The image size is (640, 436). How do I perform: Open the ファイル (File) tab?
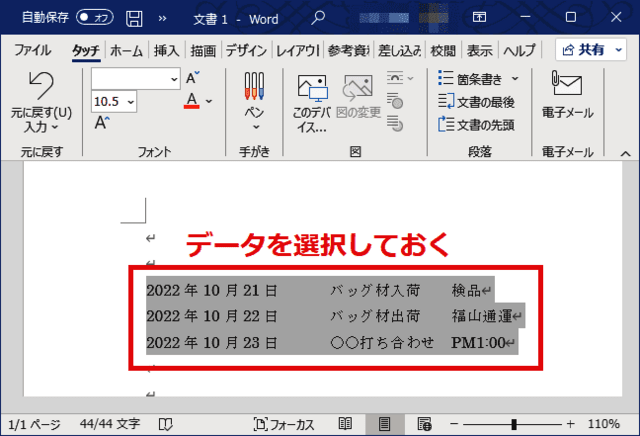tap(33, 50)
